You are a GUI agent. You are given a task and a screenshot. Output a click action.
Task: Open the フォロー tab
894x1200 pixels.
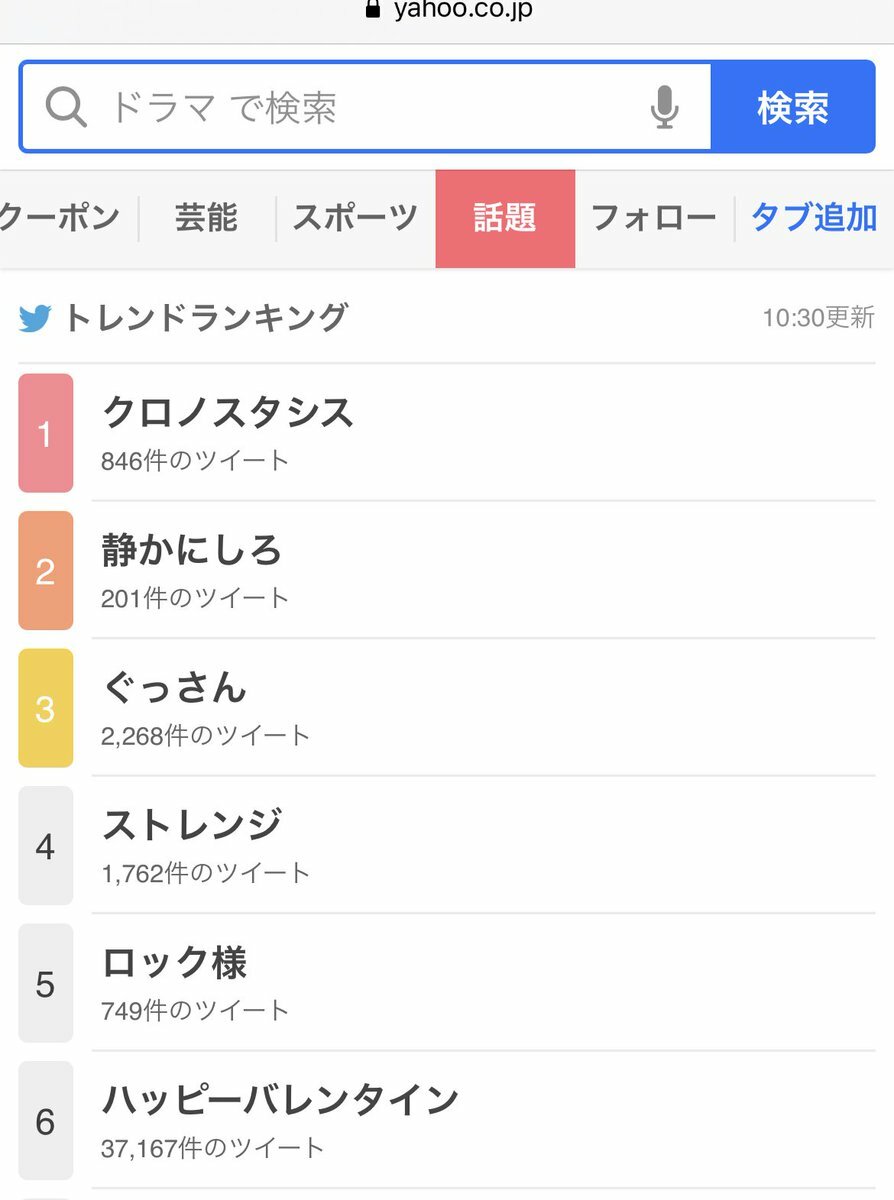[654, 218]
